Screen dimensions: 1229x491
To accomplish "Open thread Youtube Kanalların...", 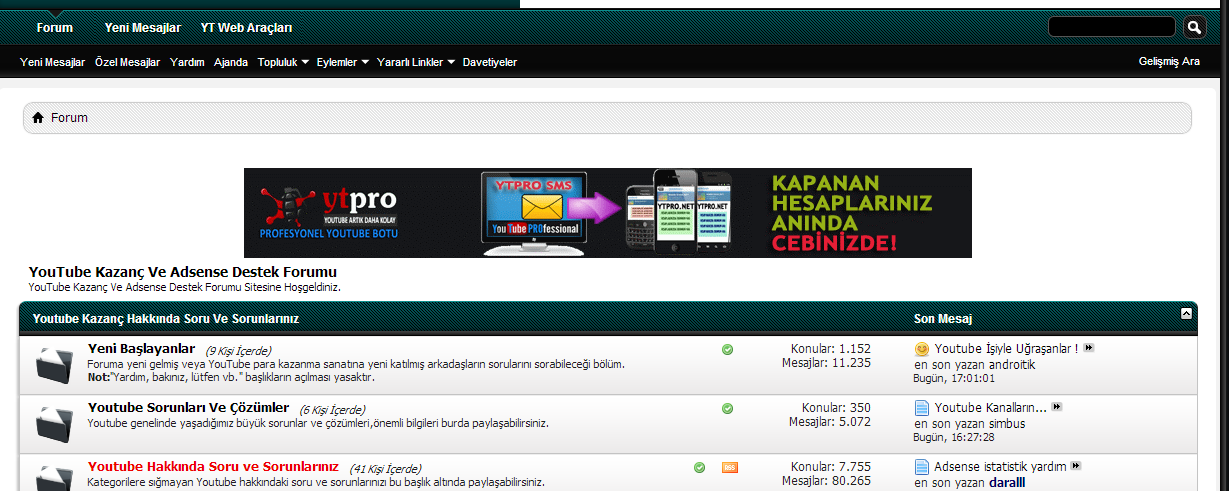I will (990, 408).
